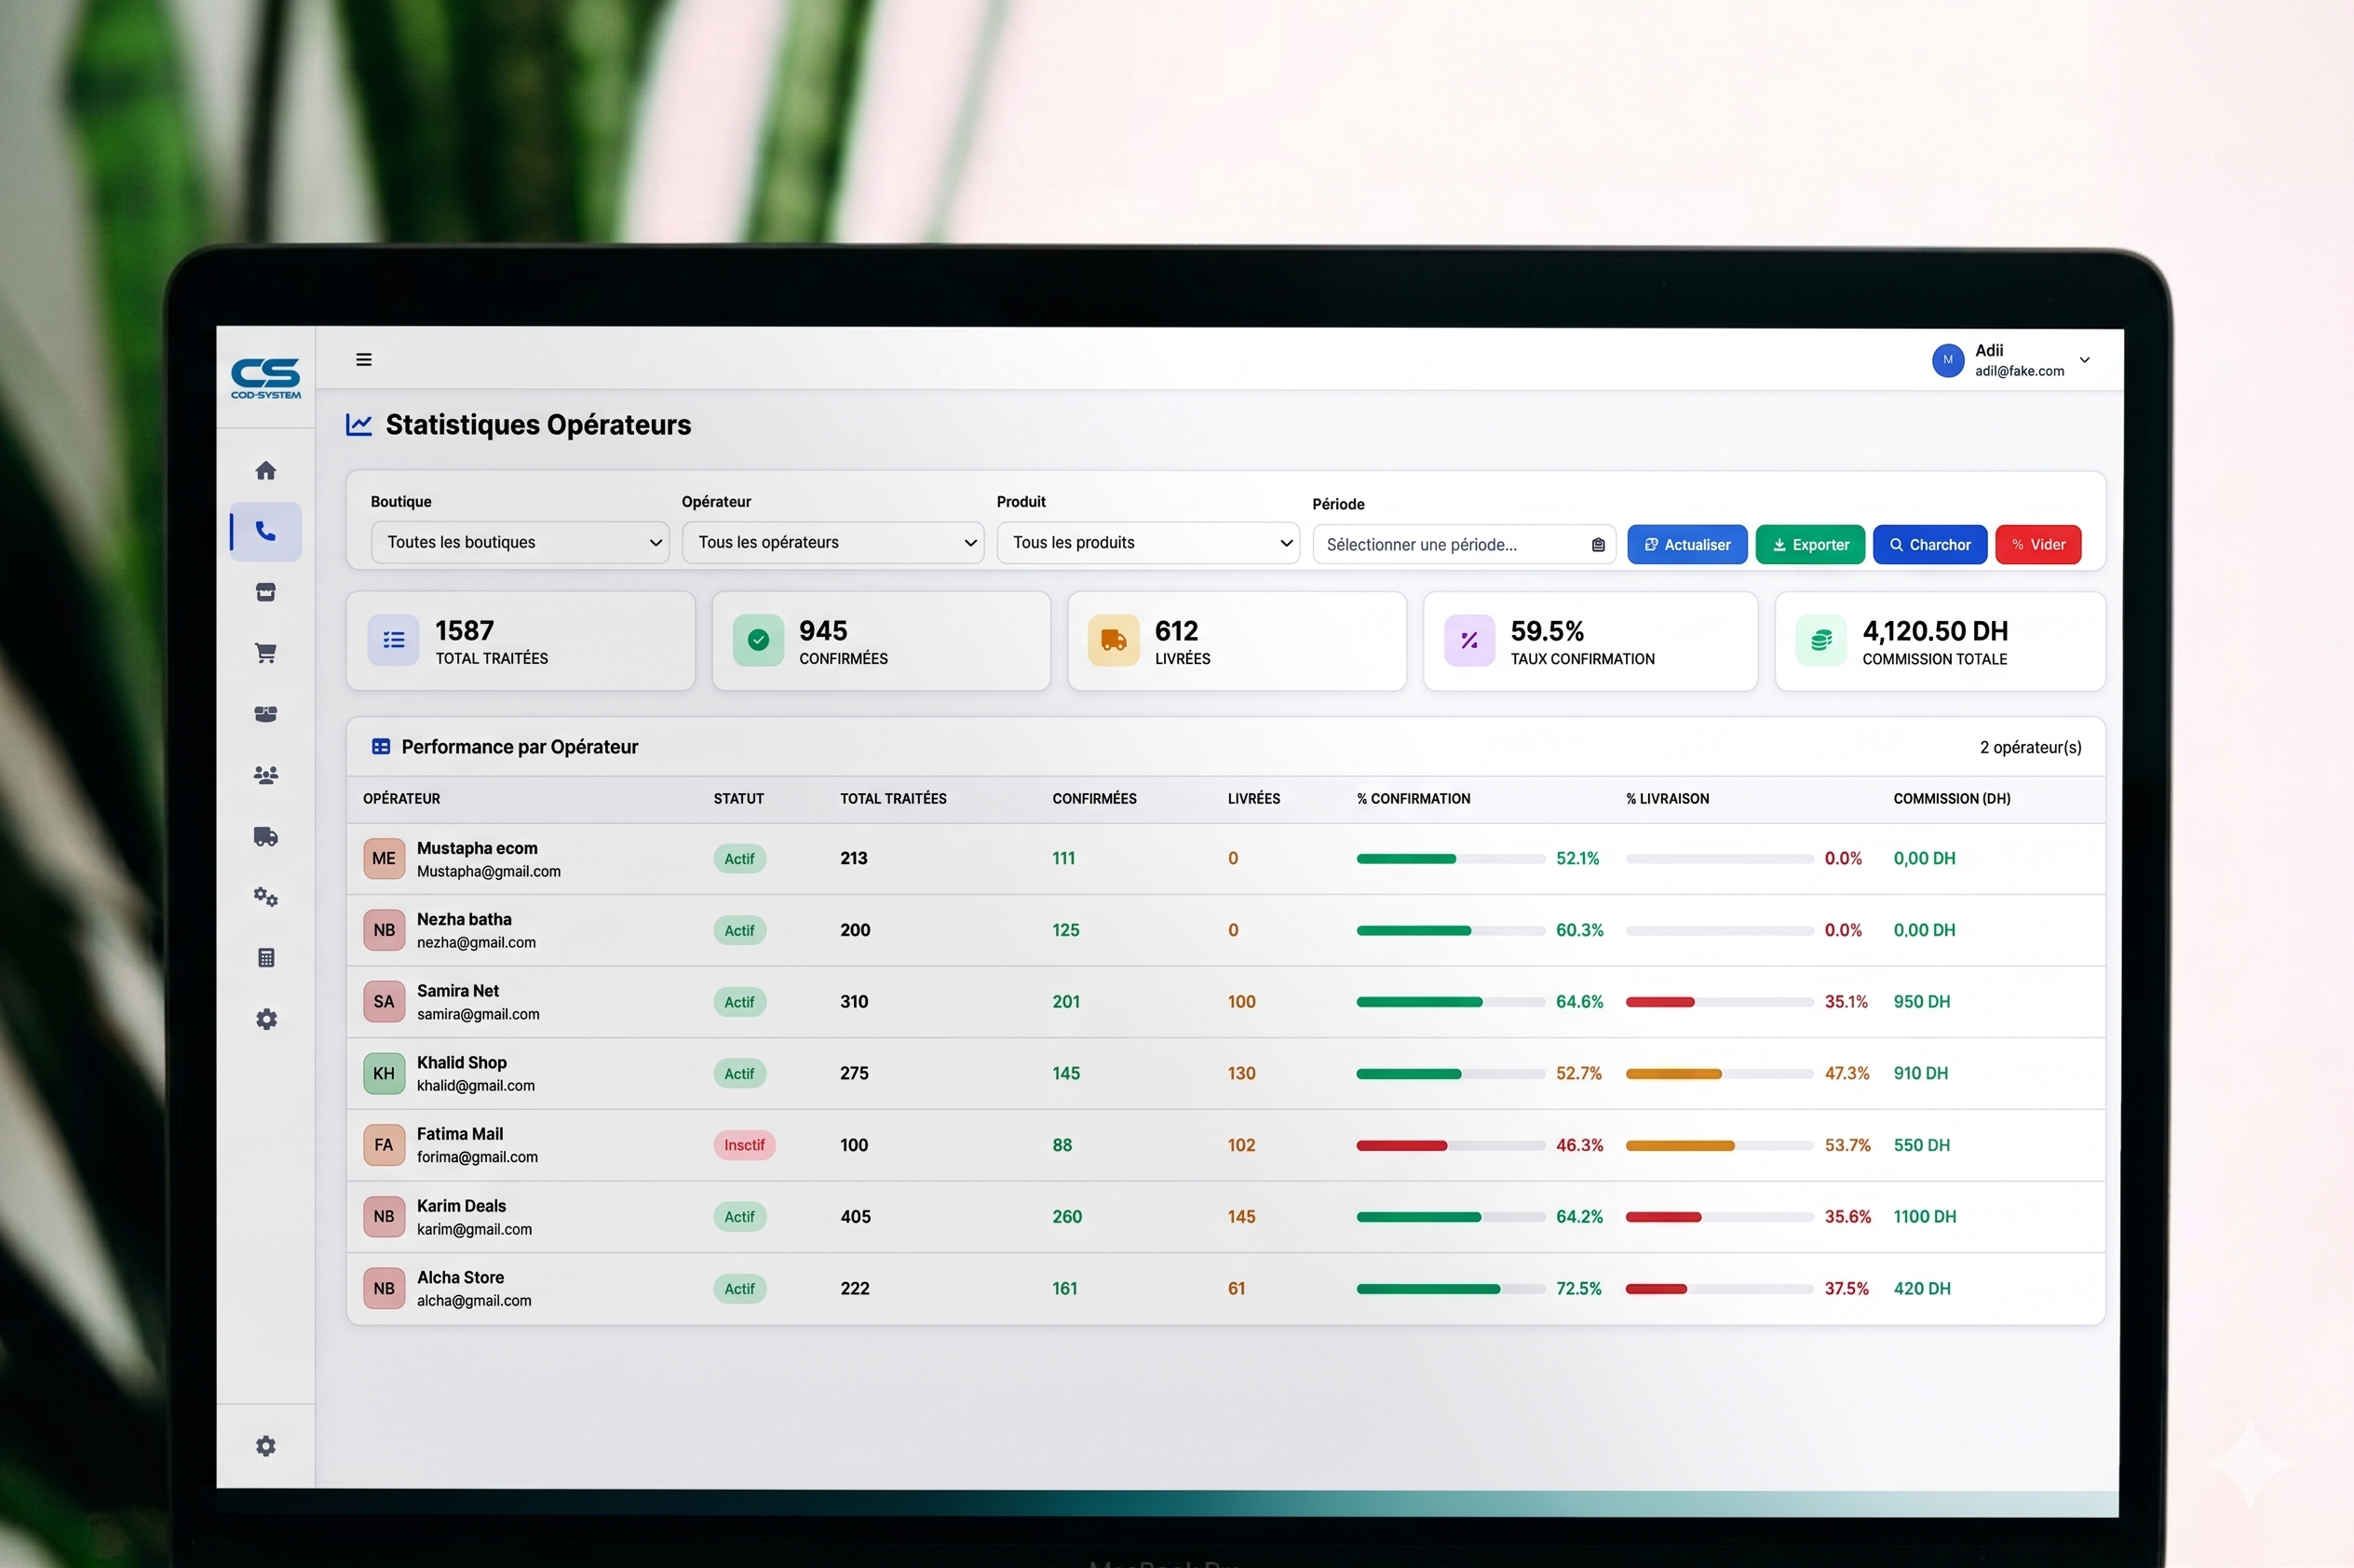This screenshot has width=2354, height=1568.
Task: Click the 4,120.50 DH total commission
Action: point(1935,632)
